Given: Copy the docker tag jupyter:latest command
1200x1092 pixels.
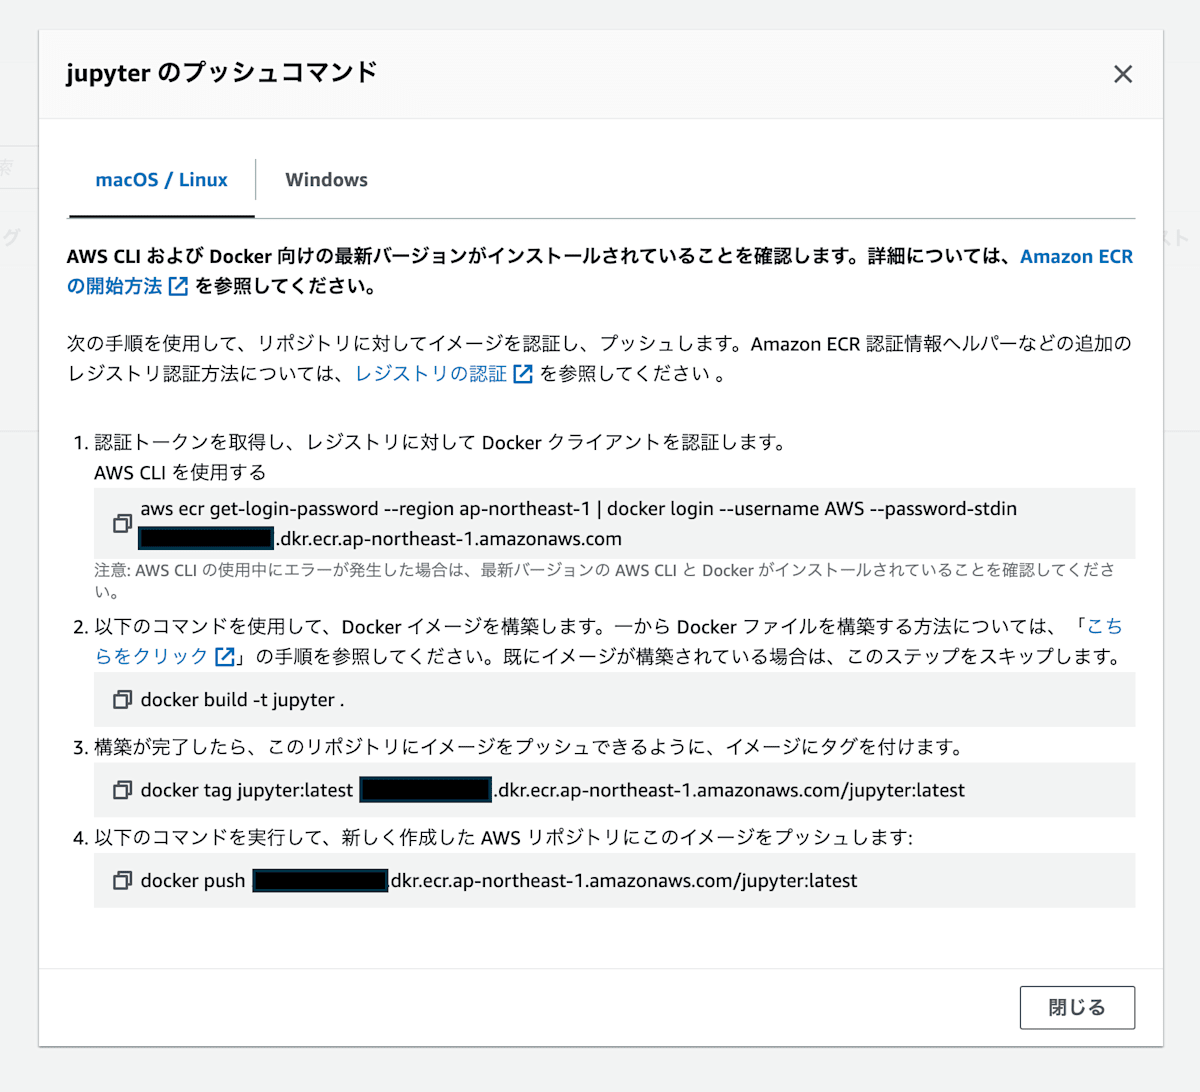Looking at the screenshot, I should pos(122,790).
